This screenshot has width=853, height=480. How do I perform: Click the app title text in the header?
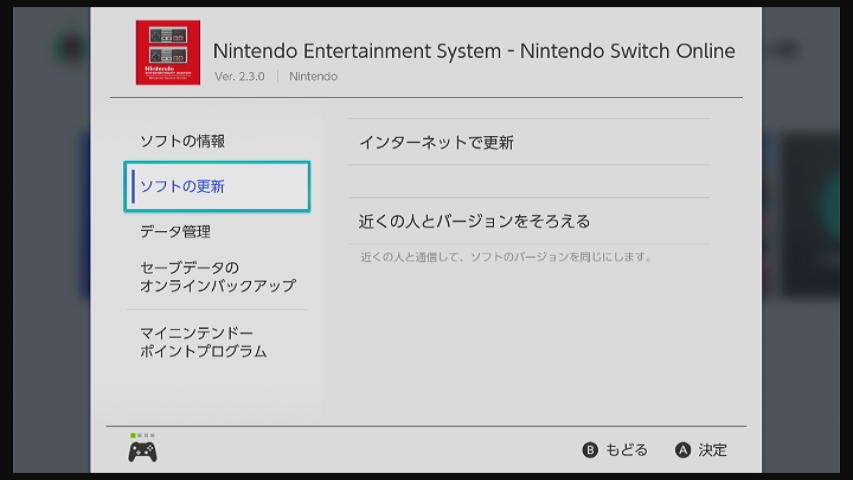(x=473, y=51)
